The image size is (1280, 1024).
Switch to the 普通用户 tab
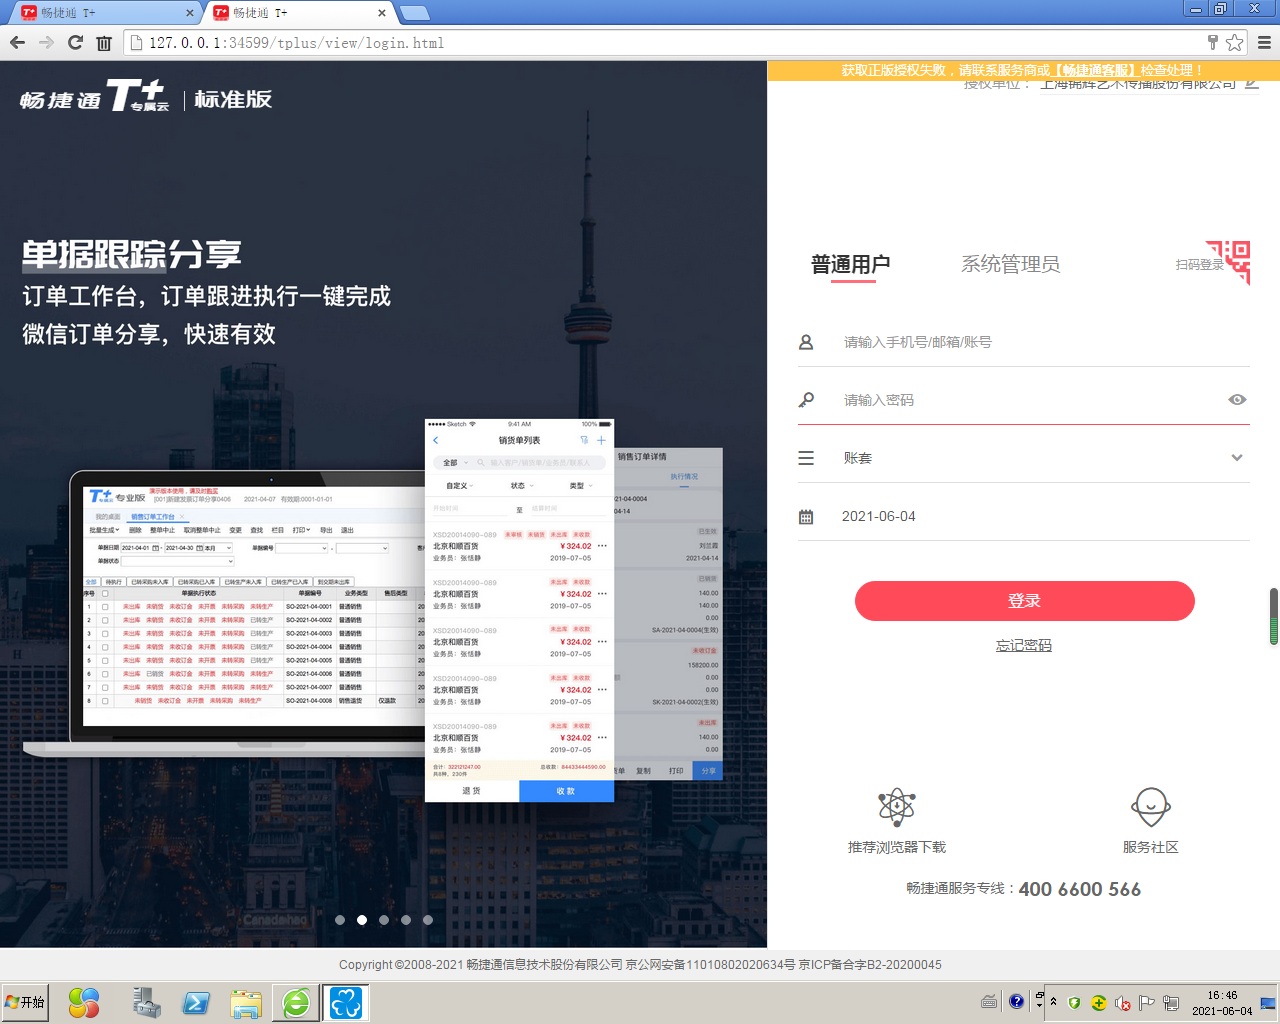pyautogui.click(x=851, y=265)
